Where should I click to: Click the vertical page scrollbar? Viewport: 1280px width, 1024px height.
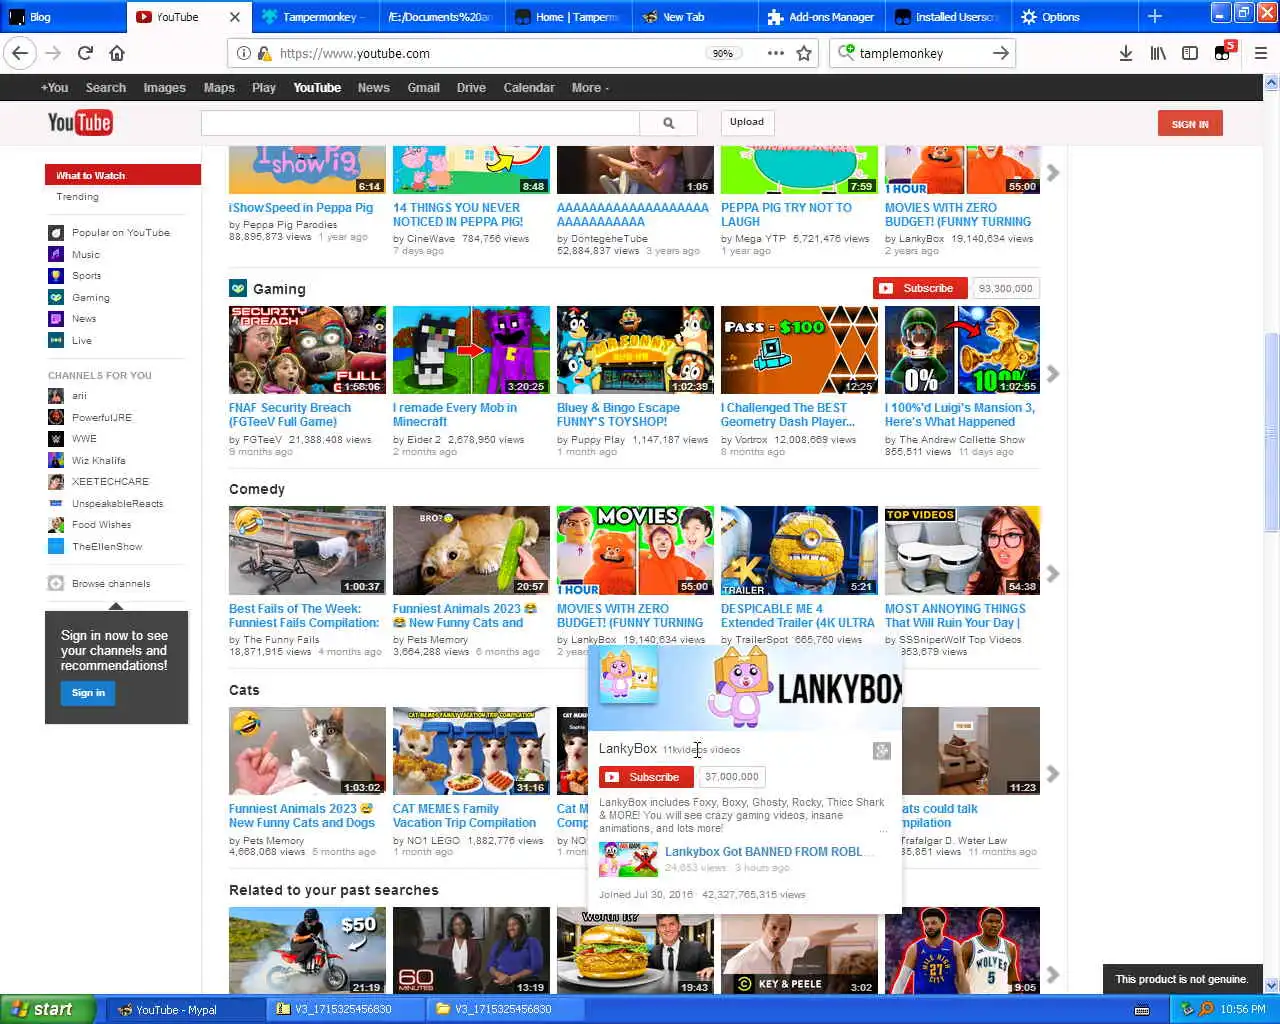point(1272,432)
